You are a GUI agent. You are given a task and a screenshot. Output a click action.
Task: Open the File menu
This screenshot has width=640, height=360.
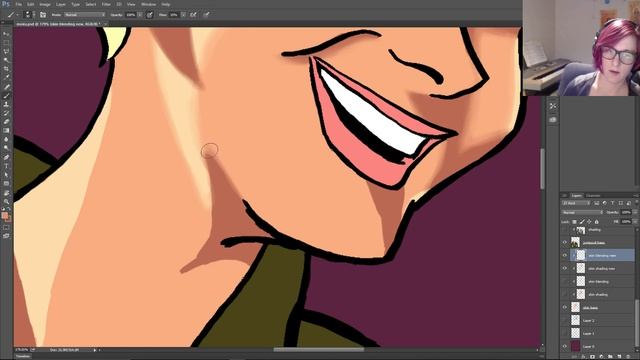pyautogui.click(x=19, y=4)
